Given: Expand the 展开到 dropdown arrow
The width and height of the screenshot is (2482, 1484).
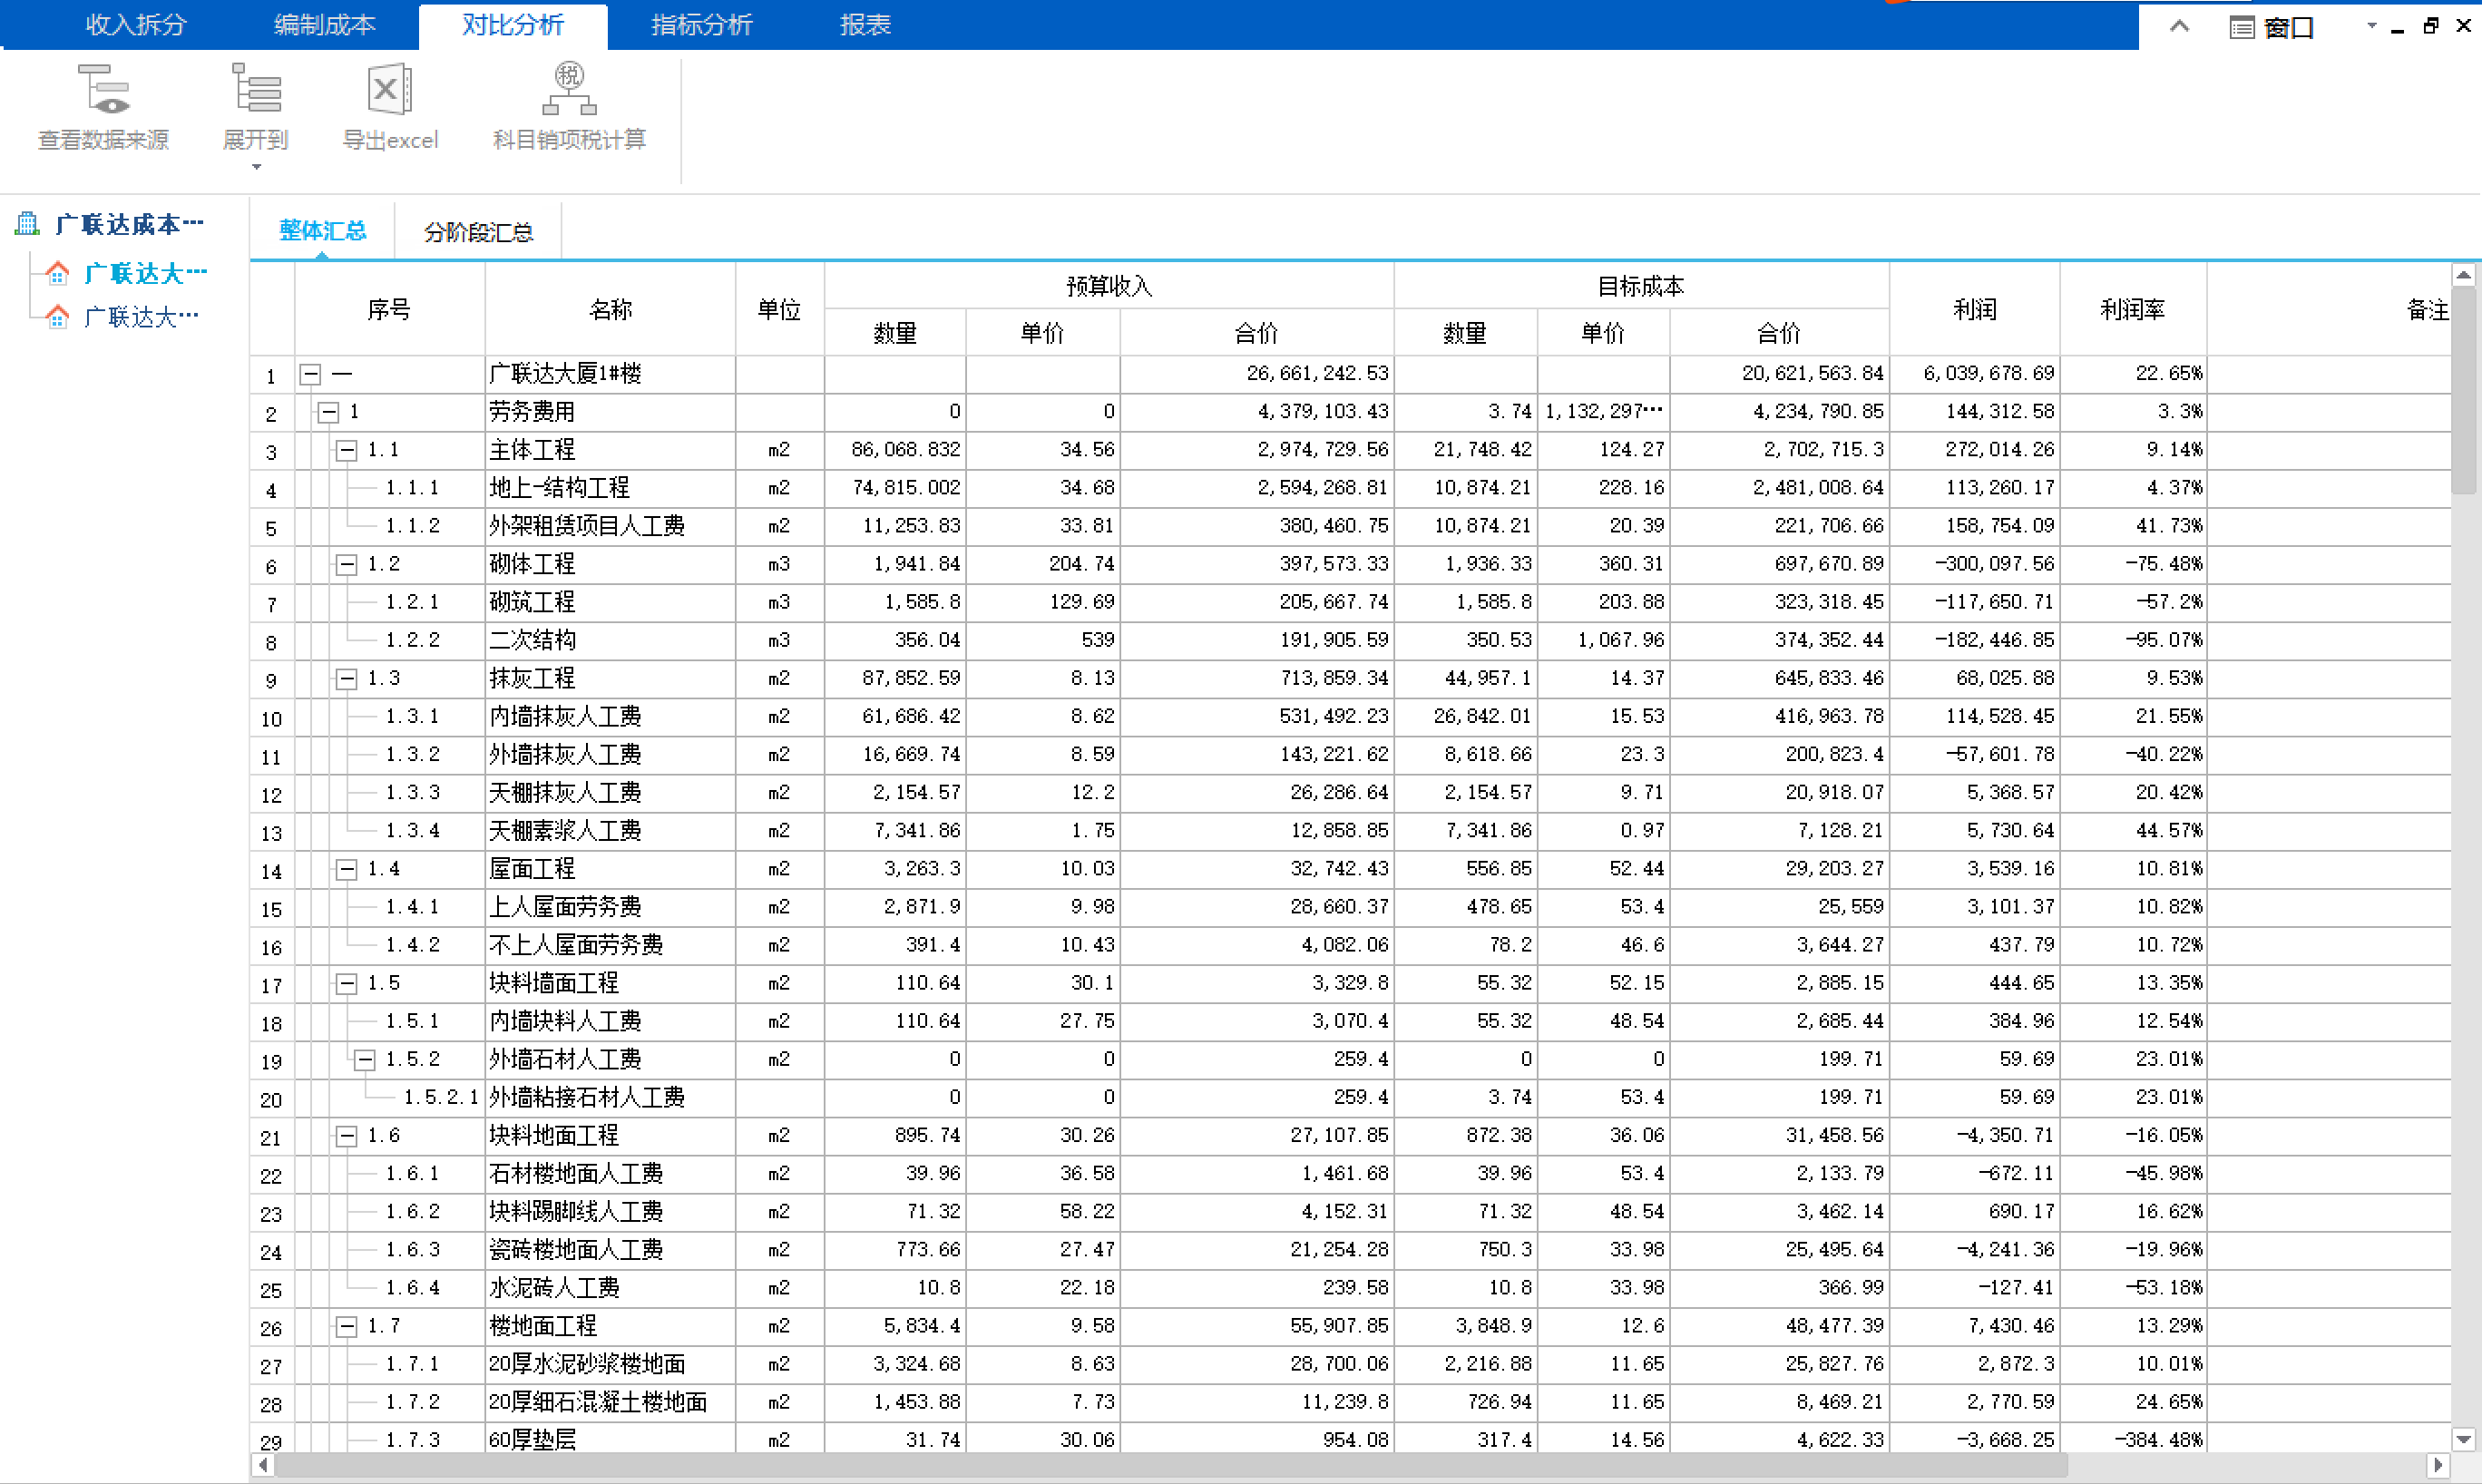Looking at the screenshot, I should coord(257,167).
